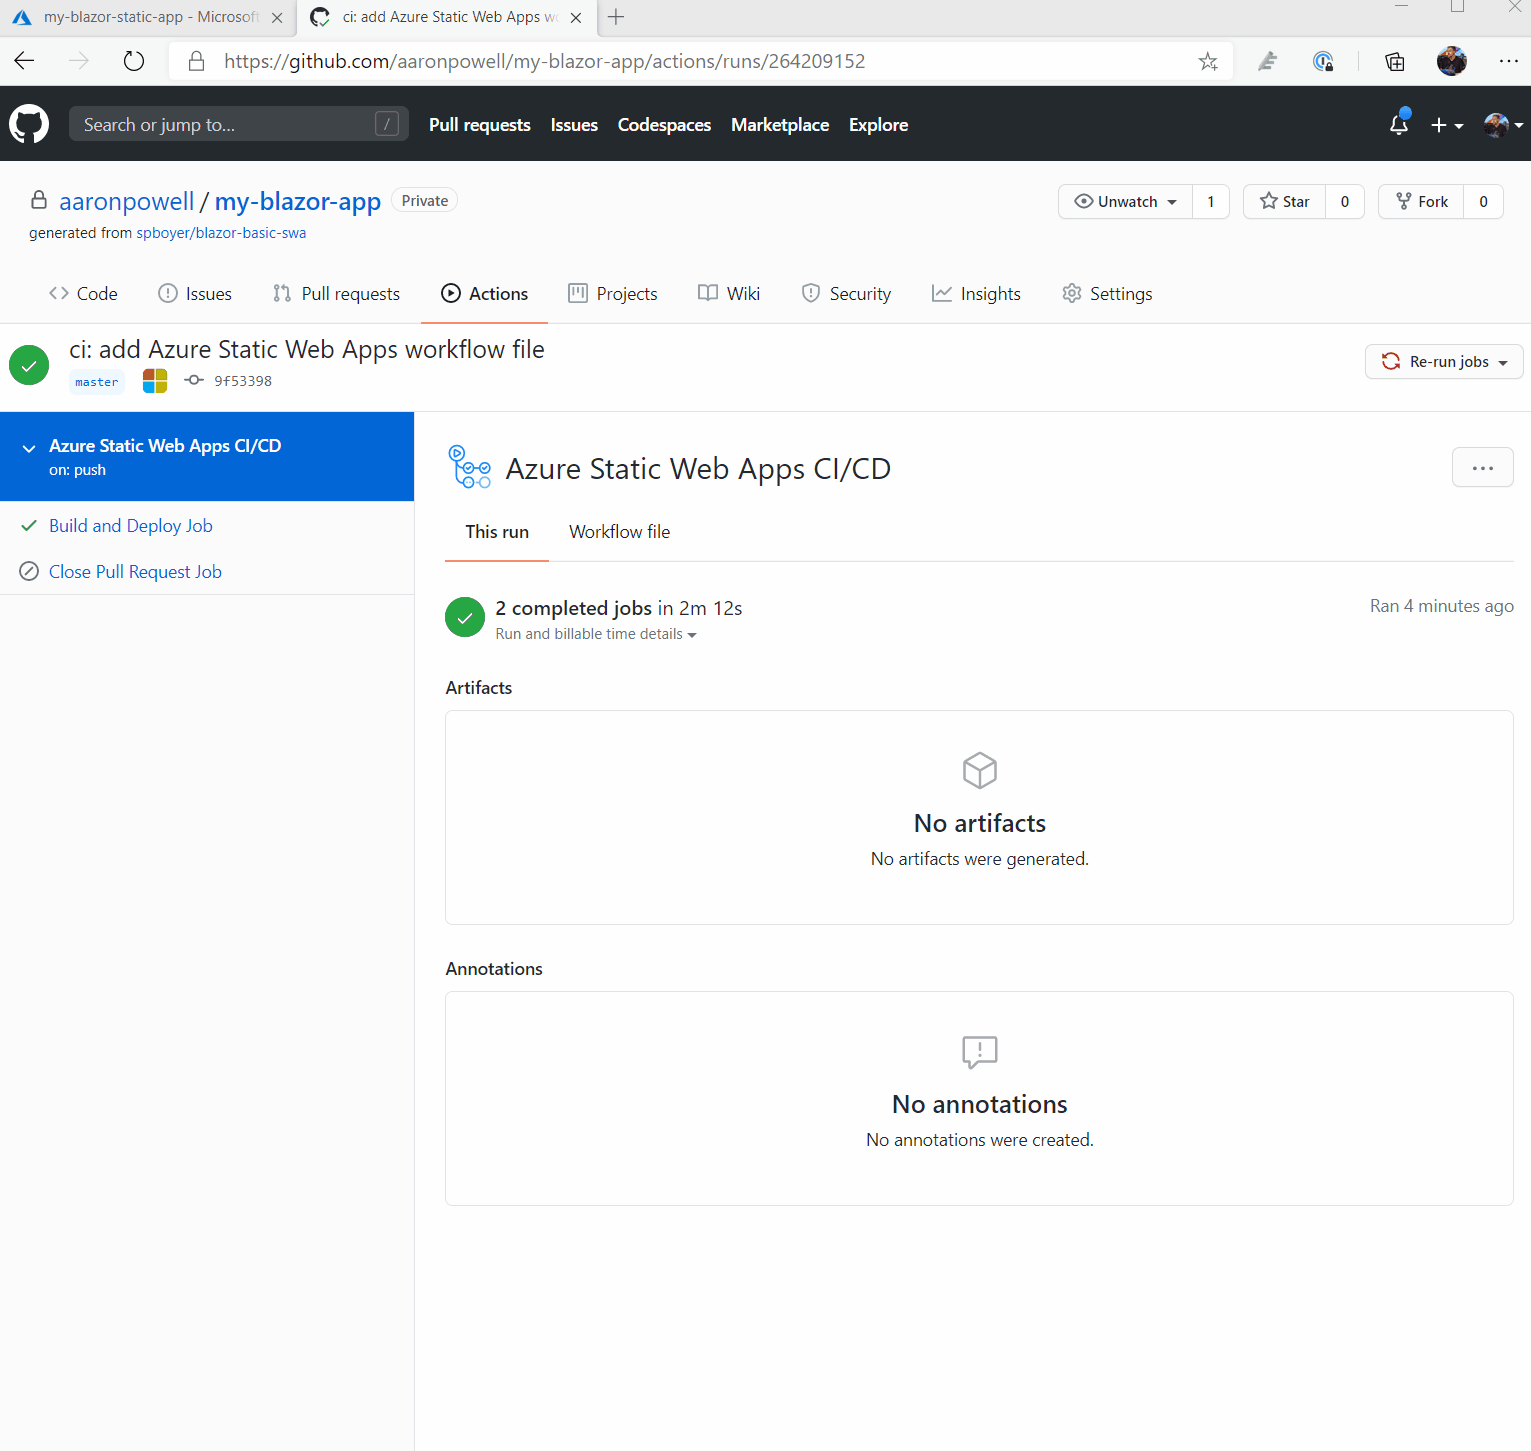Open the notifications bell icon
This screenshot has height=1451, width=1531.
(1398, 125)
